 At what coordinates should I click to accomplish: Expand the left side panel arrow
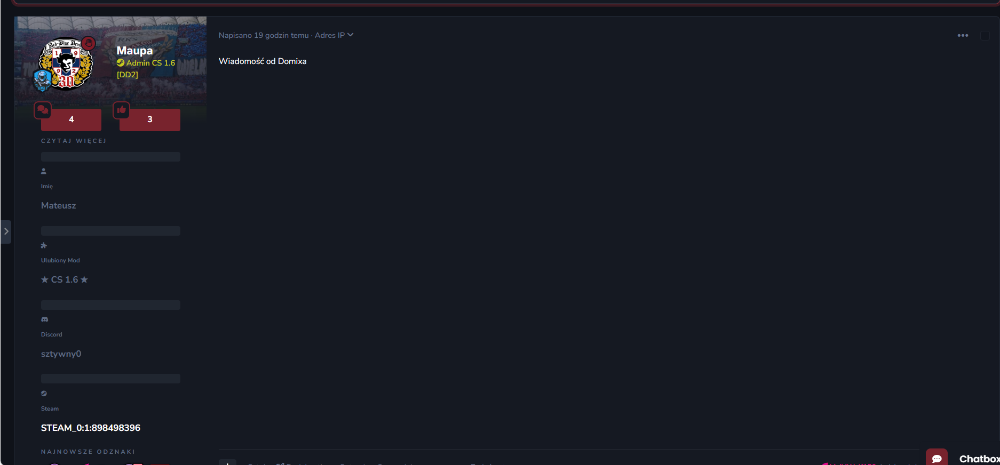click(6, 232)
